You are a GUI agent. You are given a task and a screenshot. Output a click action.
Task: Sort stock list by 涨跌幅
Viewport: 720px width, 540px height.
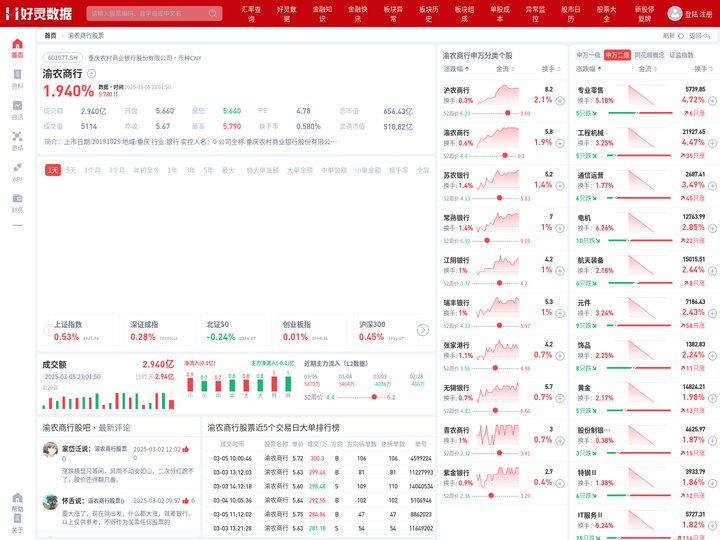pos(456,69)
